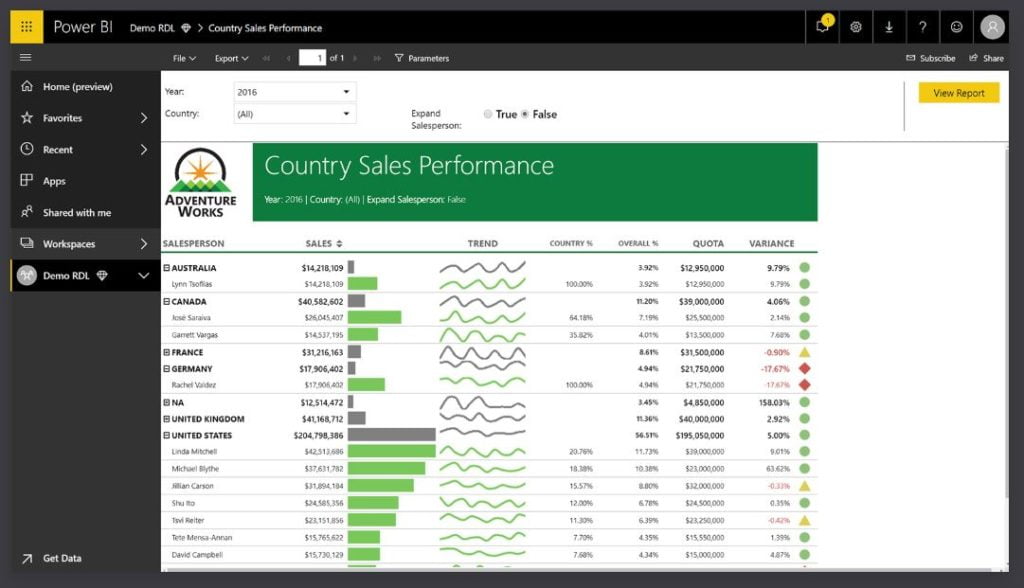The height and width of the screenshot is (588, 1024).
Task: Click the View Report button
Action: click(959, 93)
